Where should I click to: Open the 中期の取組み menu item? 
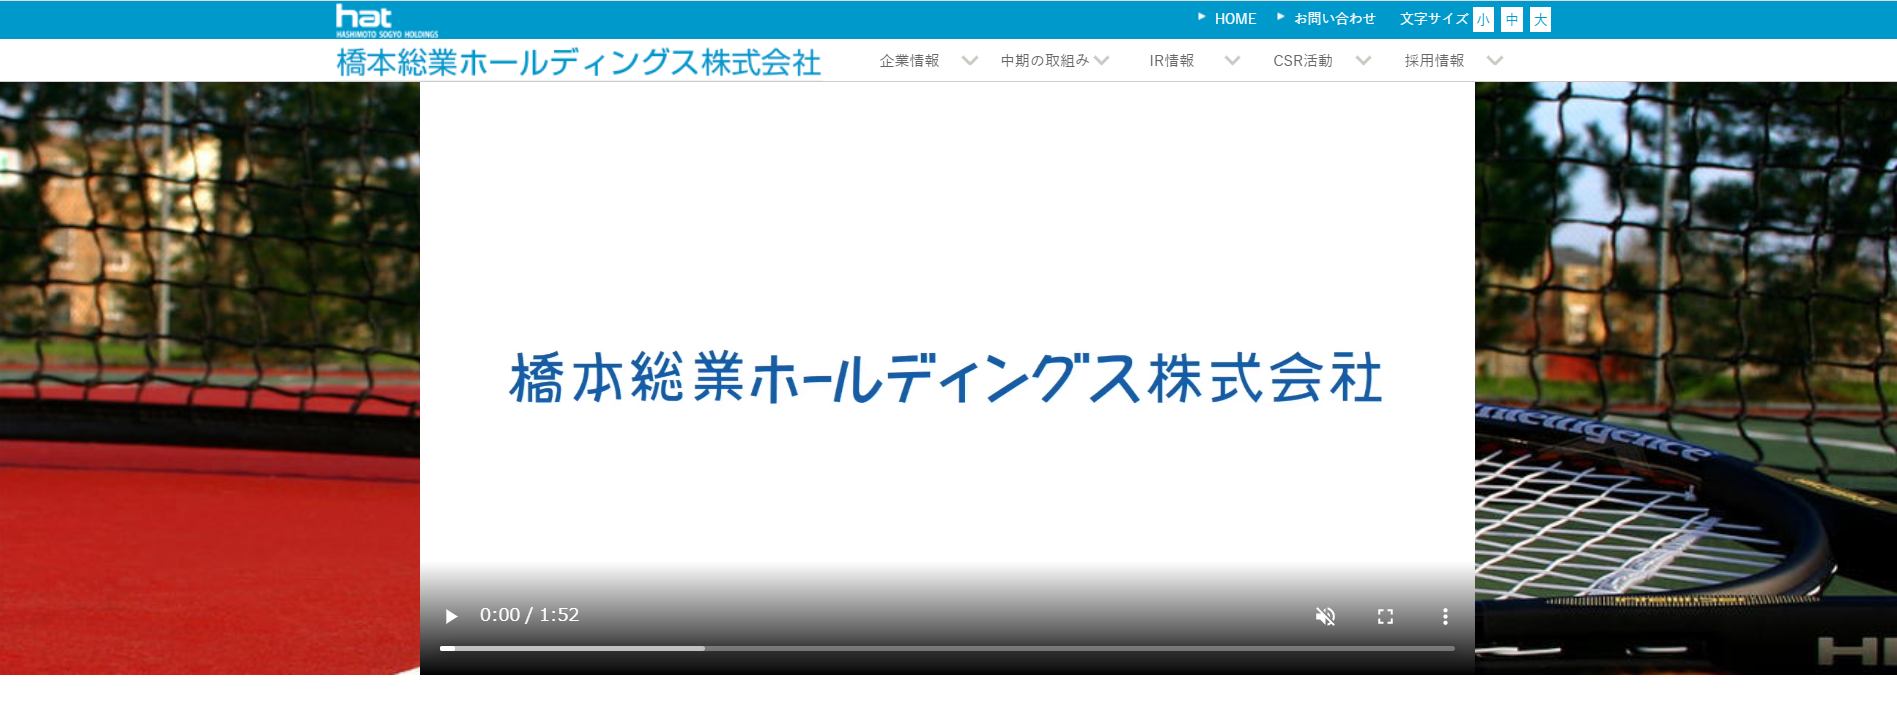[1044, 61]
